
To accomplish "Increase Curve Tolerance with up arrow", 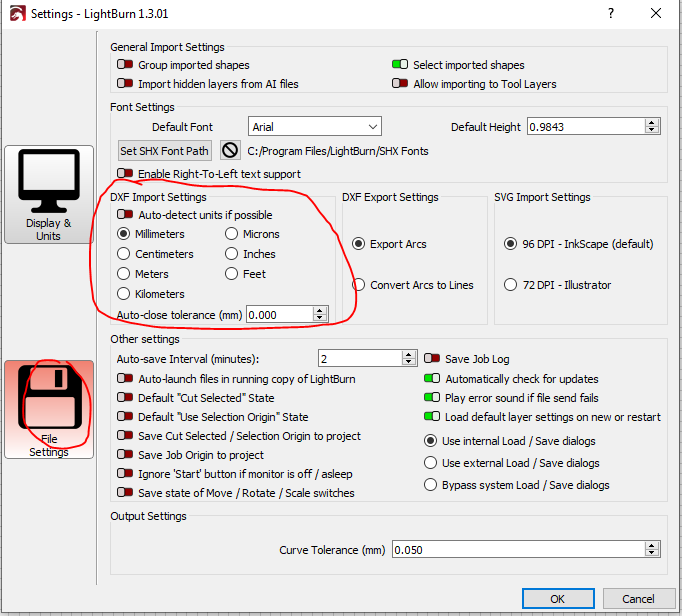I will click(652, 545).
